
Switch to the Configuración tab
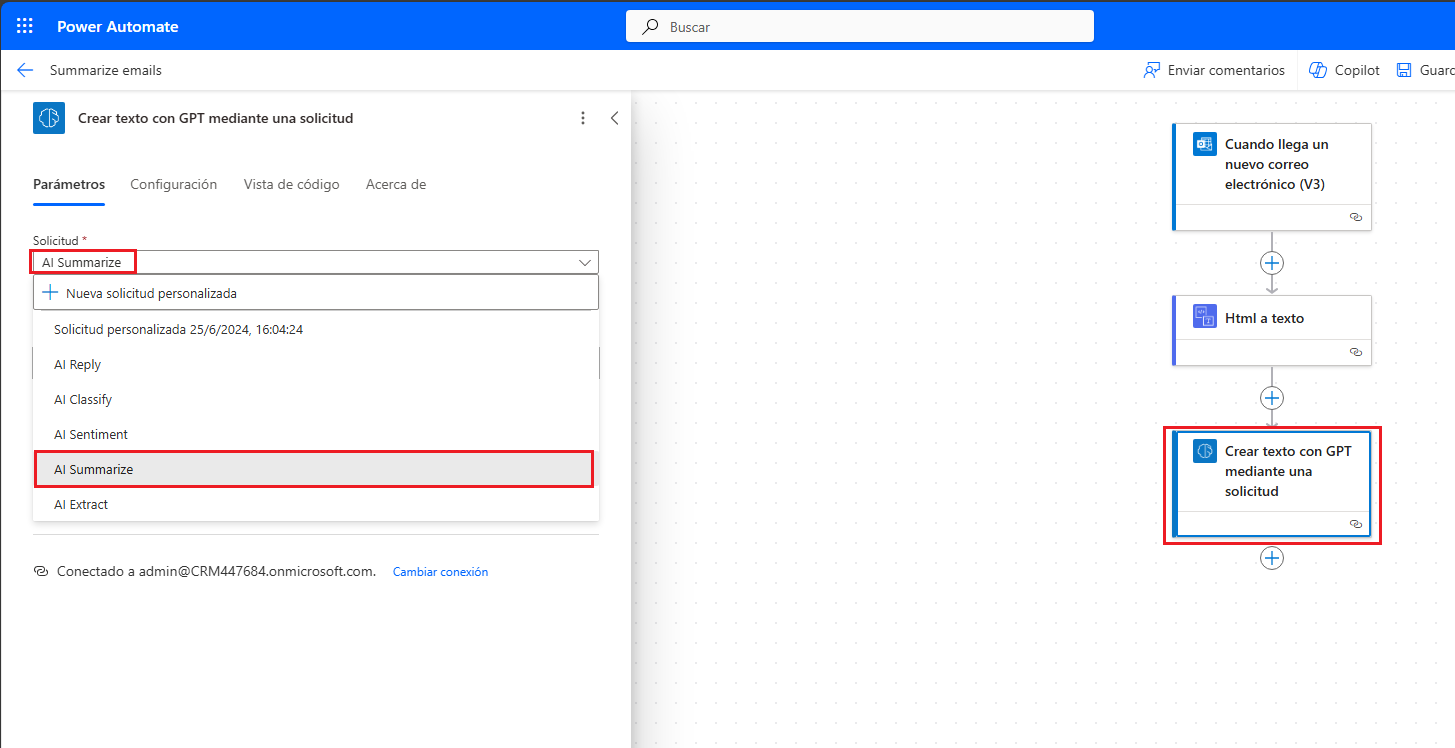click(x=174, y=184)
